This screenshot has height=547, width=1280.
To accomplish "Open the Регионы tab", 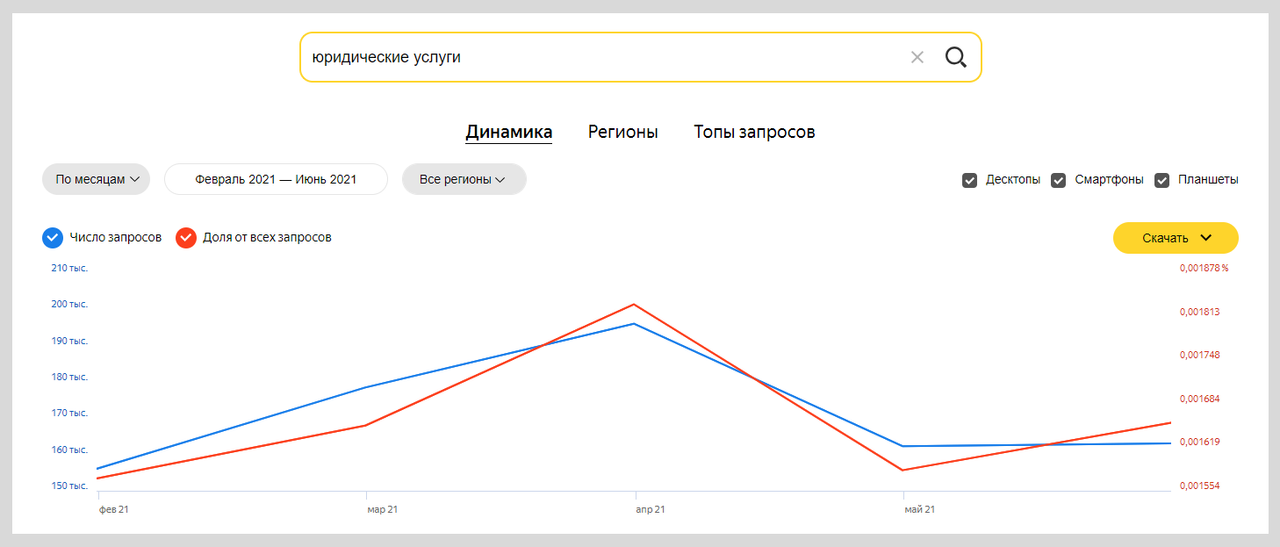I will pos(623,132).
